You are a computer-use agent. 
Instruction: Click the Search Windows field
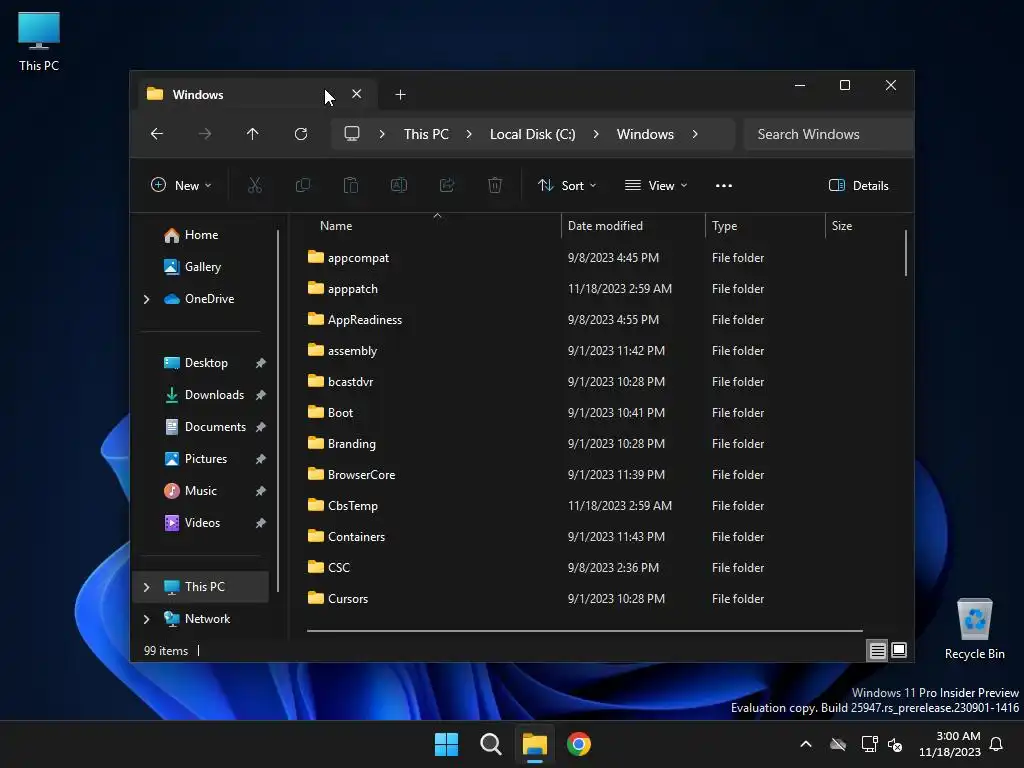click(x=828, y=134)
